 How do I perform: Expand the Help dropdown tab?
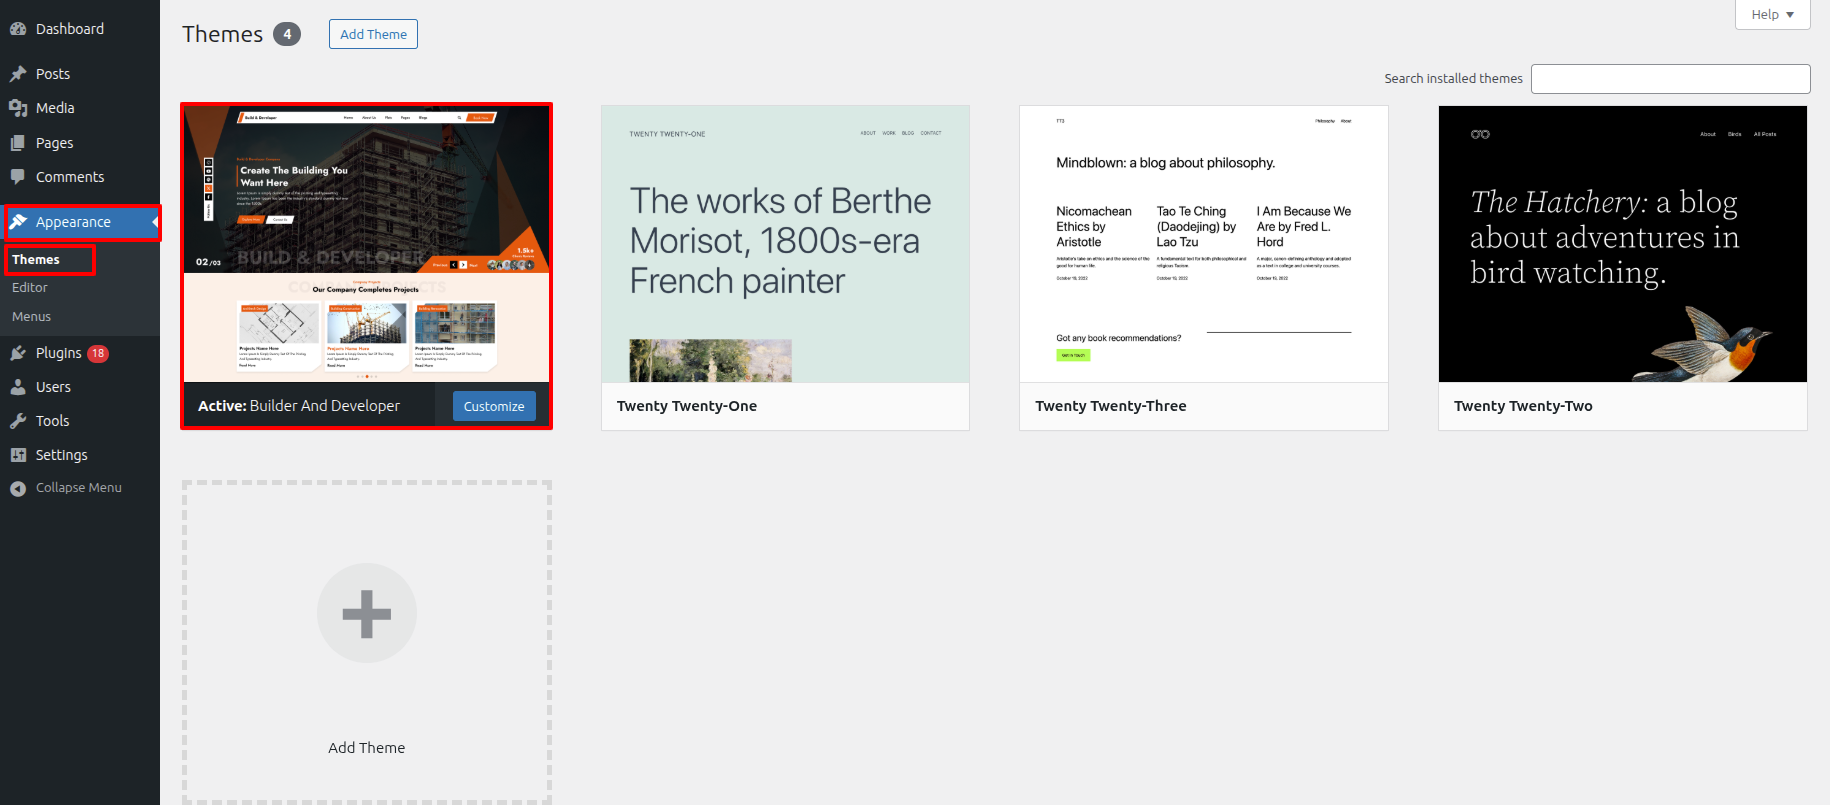[1772, 14]
